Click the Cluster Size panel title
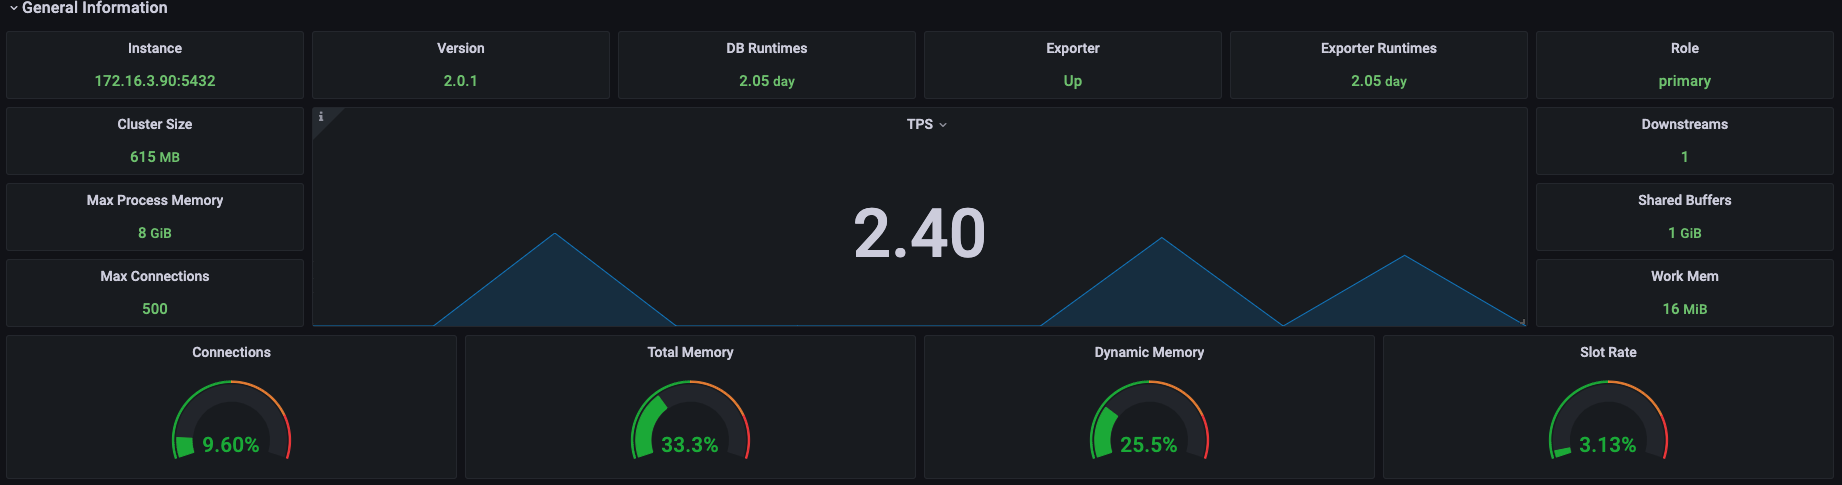 click(155, 124)
